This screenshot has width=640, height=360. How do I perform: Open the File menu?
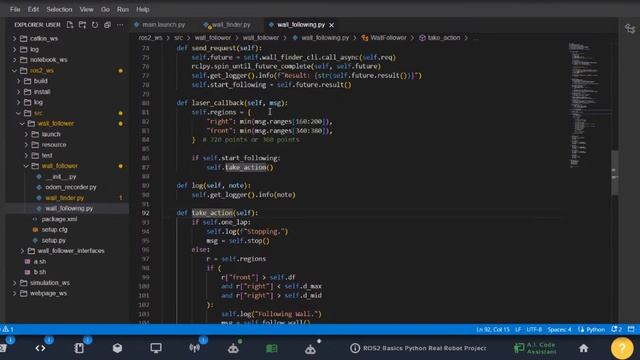click(x=15, y=9)
